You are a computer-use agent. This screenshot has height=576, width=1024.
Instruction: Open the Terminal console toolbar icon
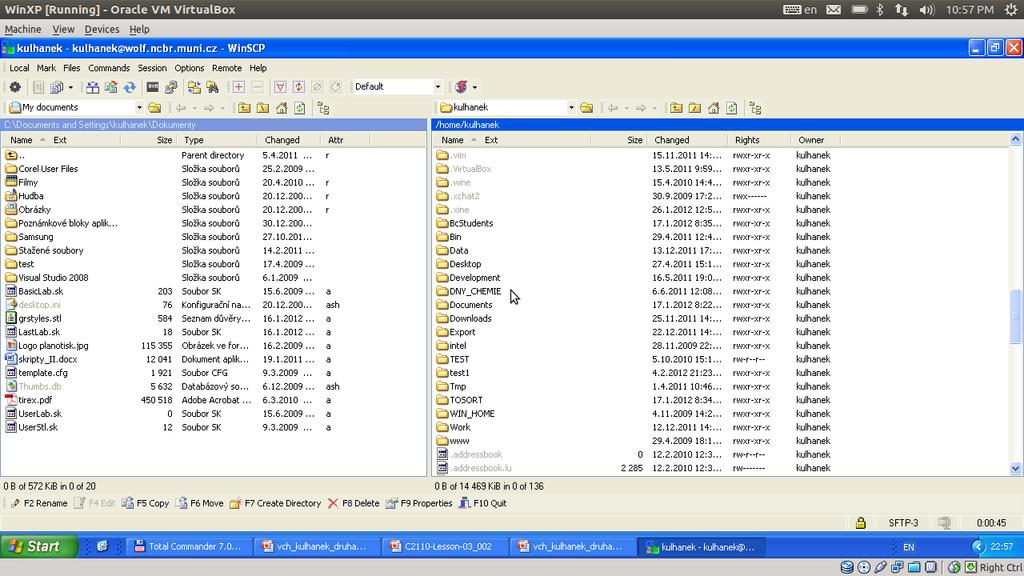153,87
